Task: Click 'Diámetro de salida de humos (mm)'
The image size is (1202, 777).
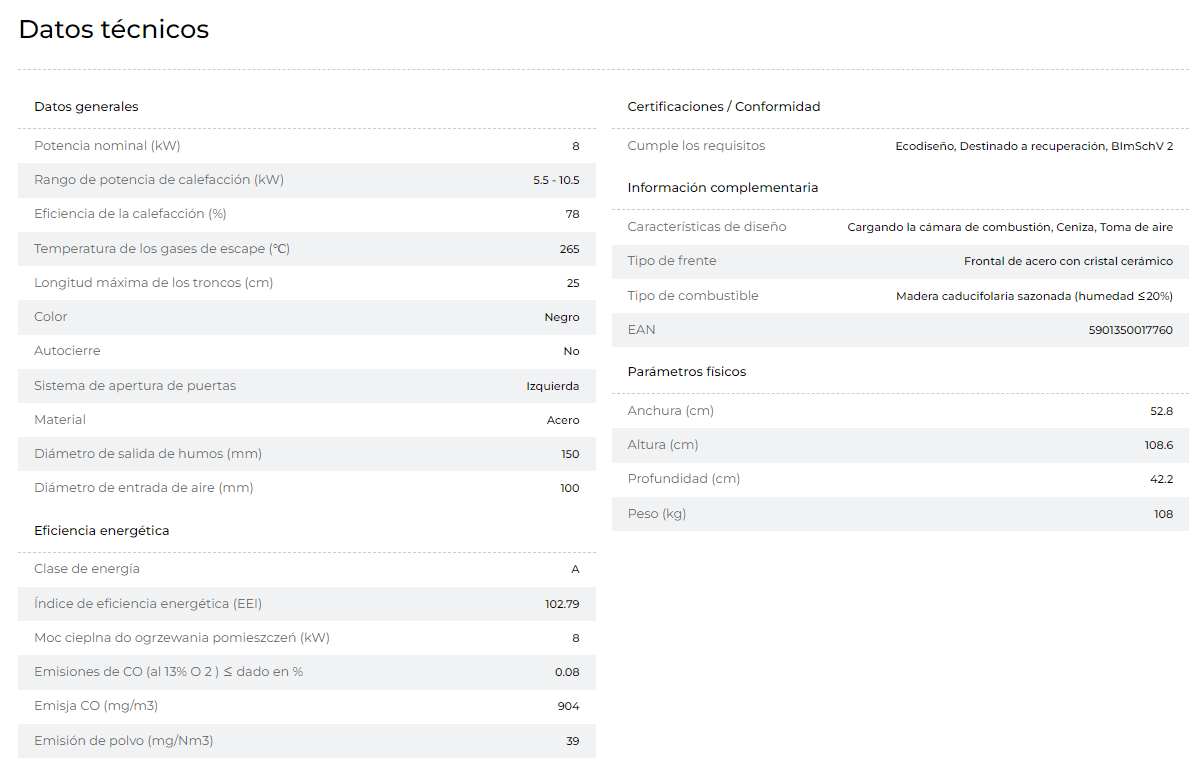Action: 148,454
